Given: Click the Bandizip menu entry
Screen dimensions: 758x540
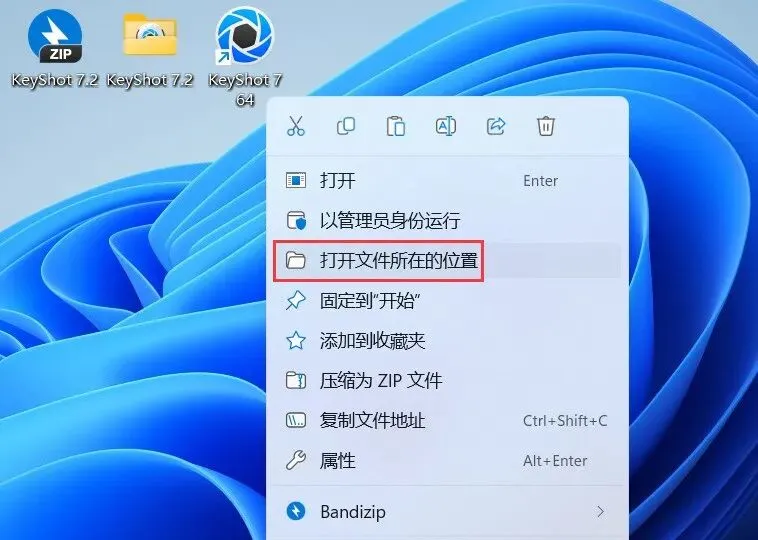Looking at the screenshot, I should pyautogui.click(x=448, y=511).
